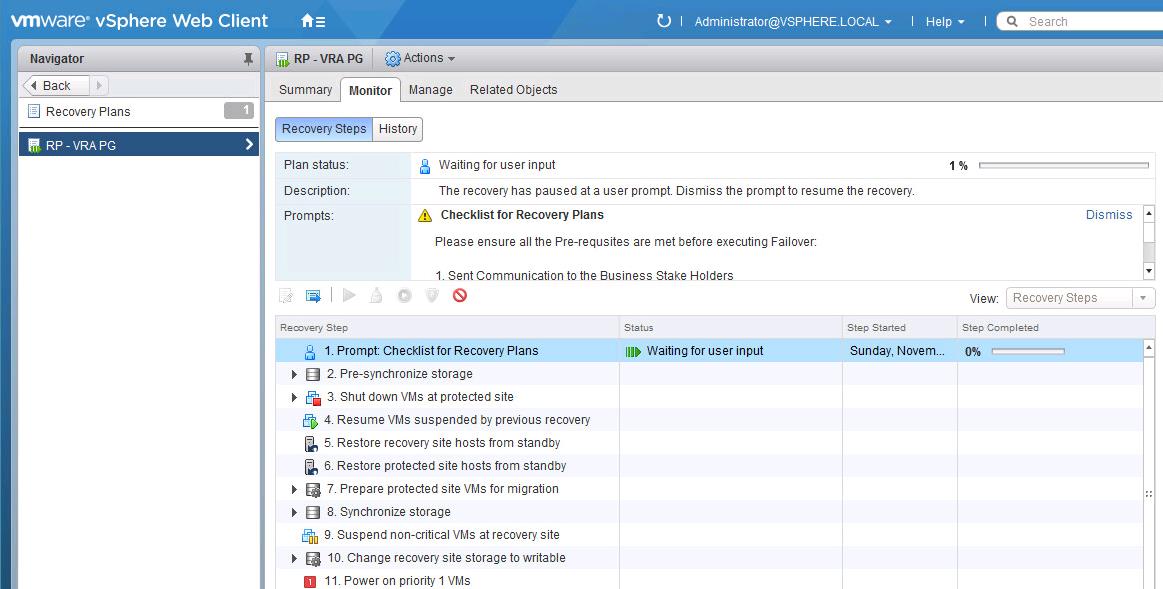The width and height of the screenshot is (1163, 589).
Task: Sort by Step Started column header
Action: pos(900,327)
